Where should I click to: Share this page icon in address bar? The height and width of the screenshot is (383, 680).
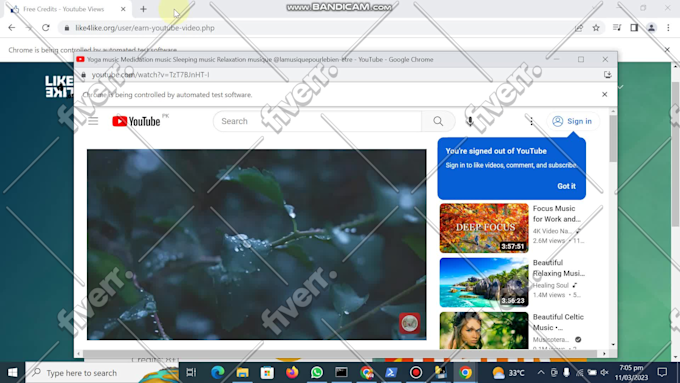coord(579,28)
